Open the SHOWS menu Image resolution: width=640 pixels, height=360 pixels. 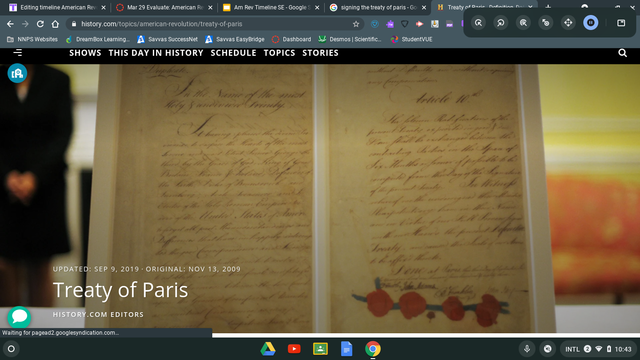click(85, 53)
